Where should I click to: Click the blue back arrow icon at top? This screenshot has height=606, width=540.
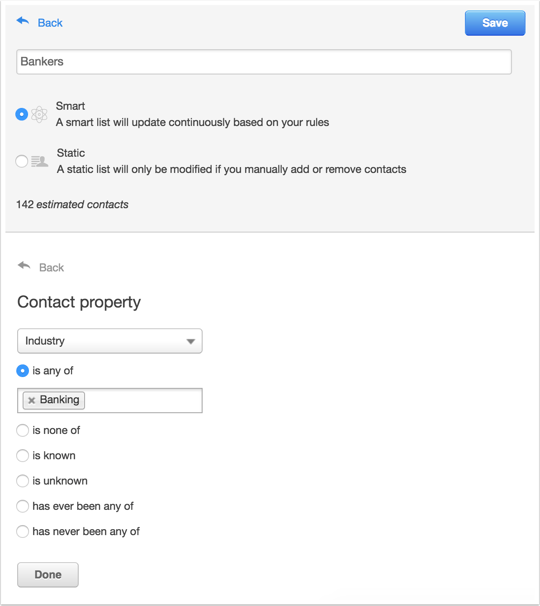pyautogui.click(x=23, y=21)
